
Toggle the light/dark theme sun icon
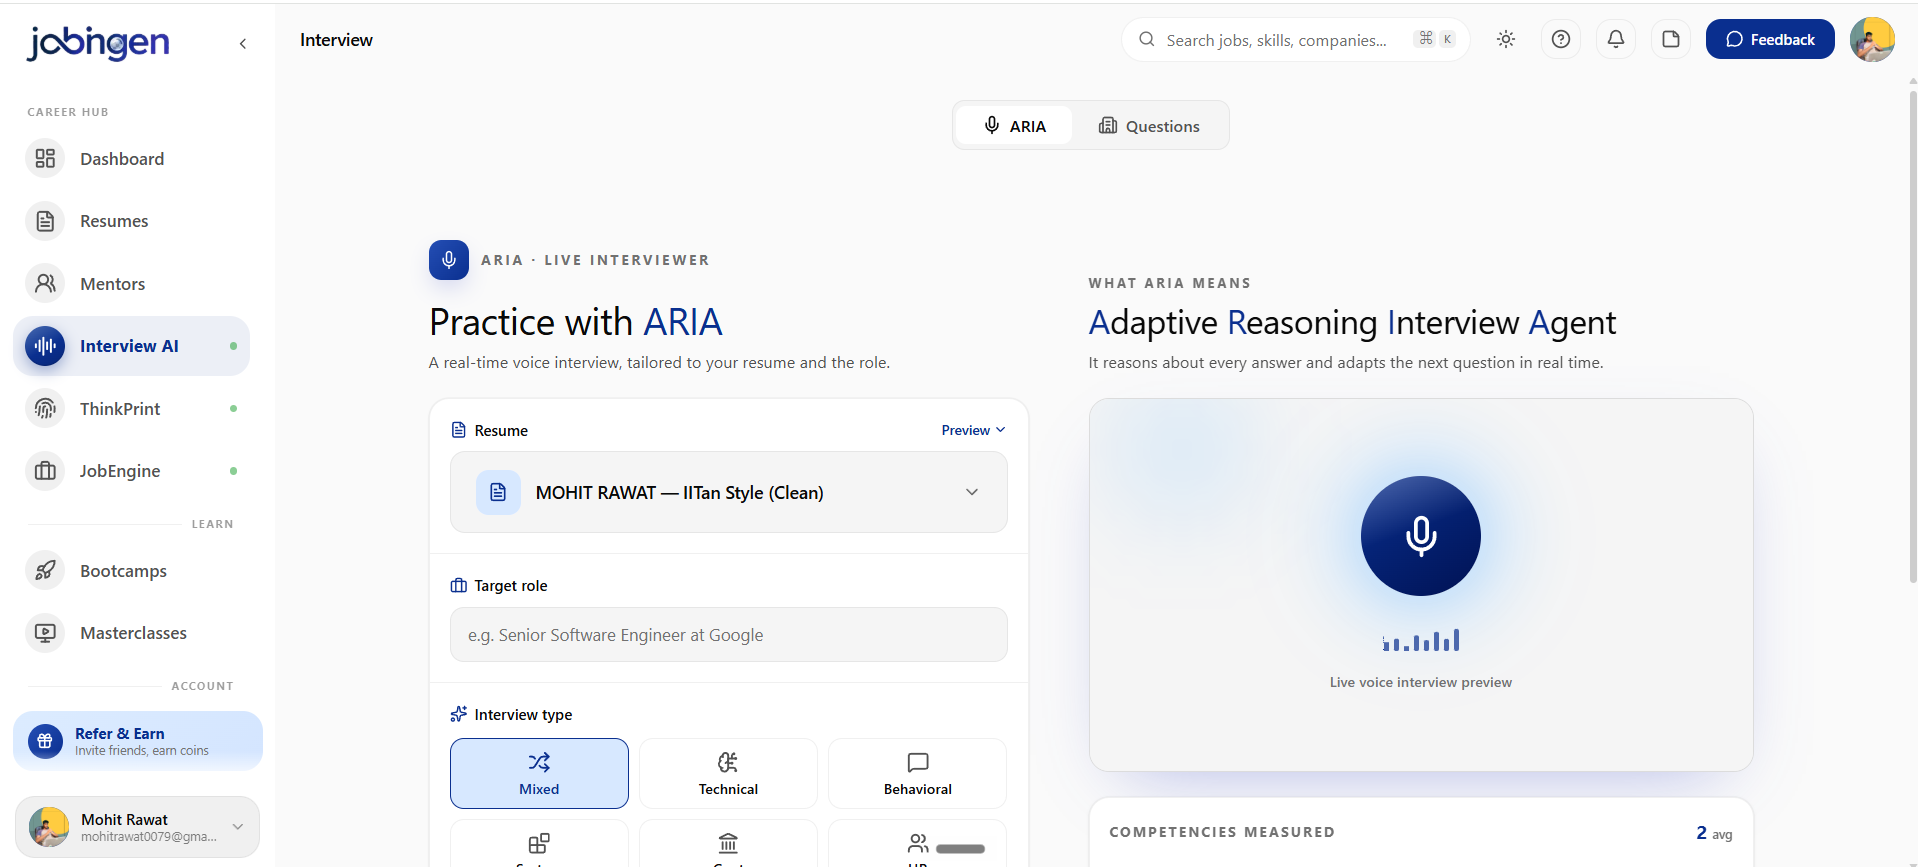tap(1506, 39)
